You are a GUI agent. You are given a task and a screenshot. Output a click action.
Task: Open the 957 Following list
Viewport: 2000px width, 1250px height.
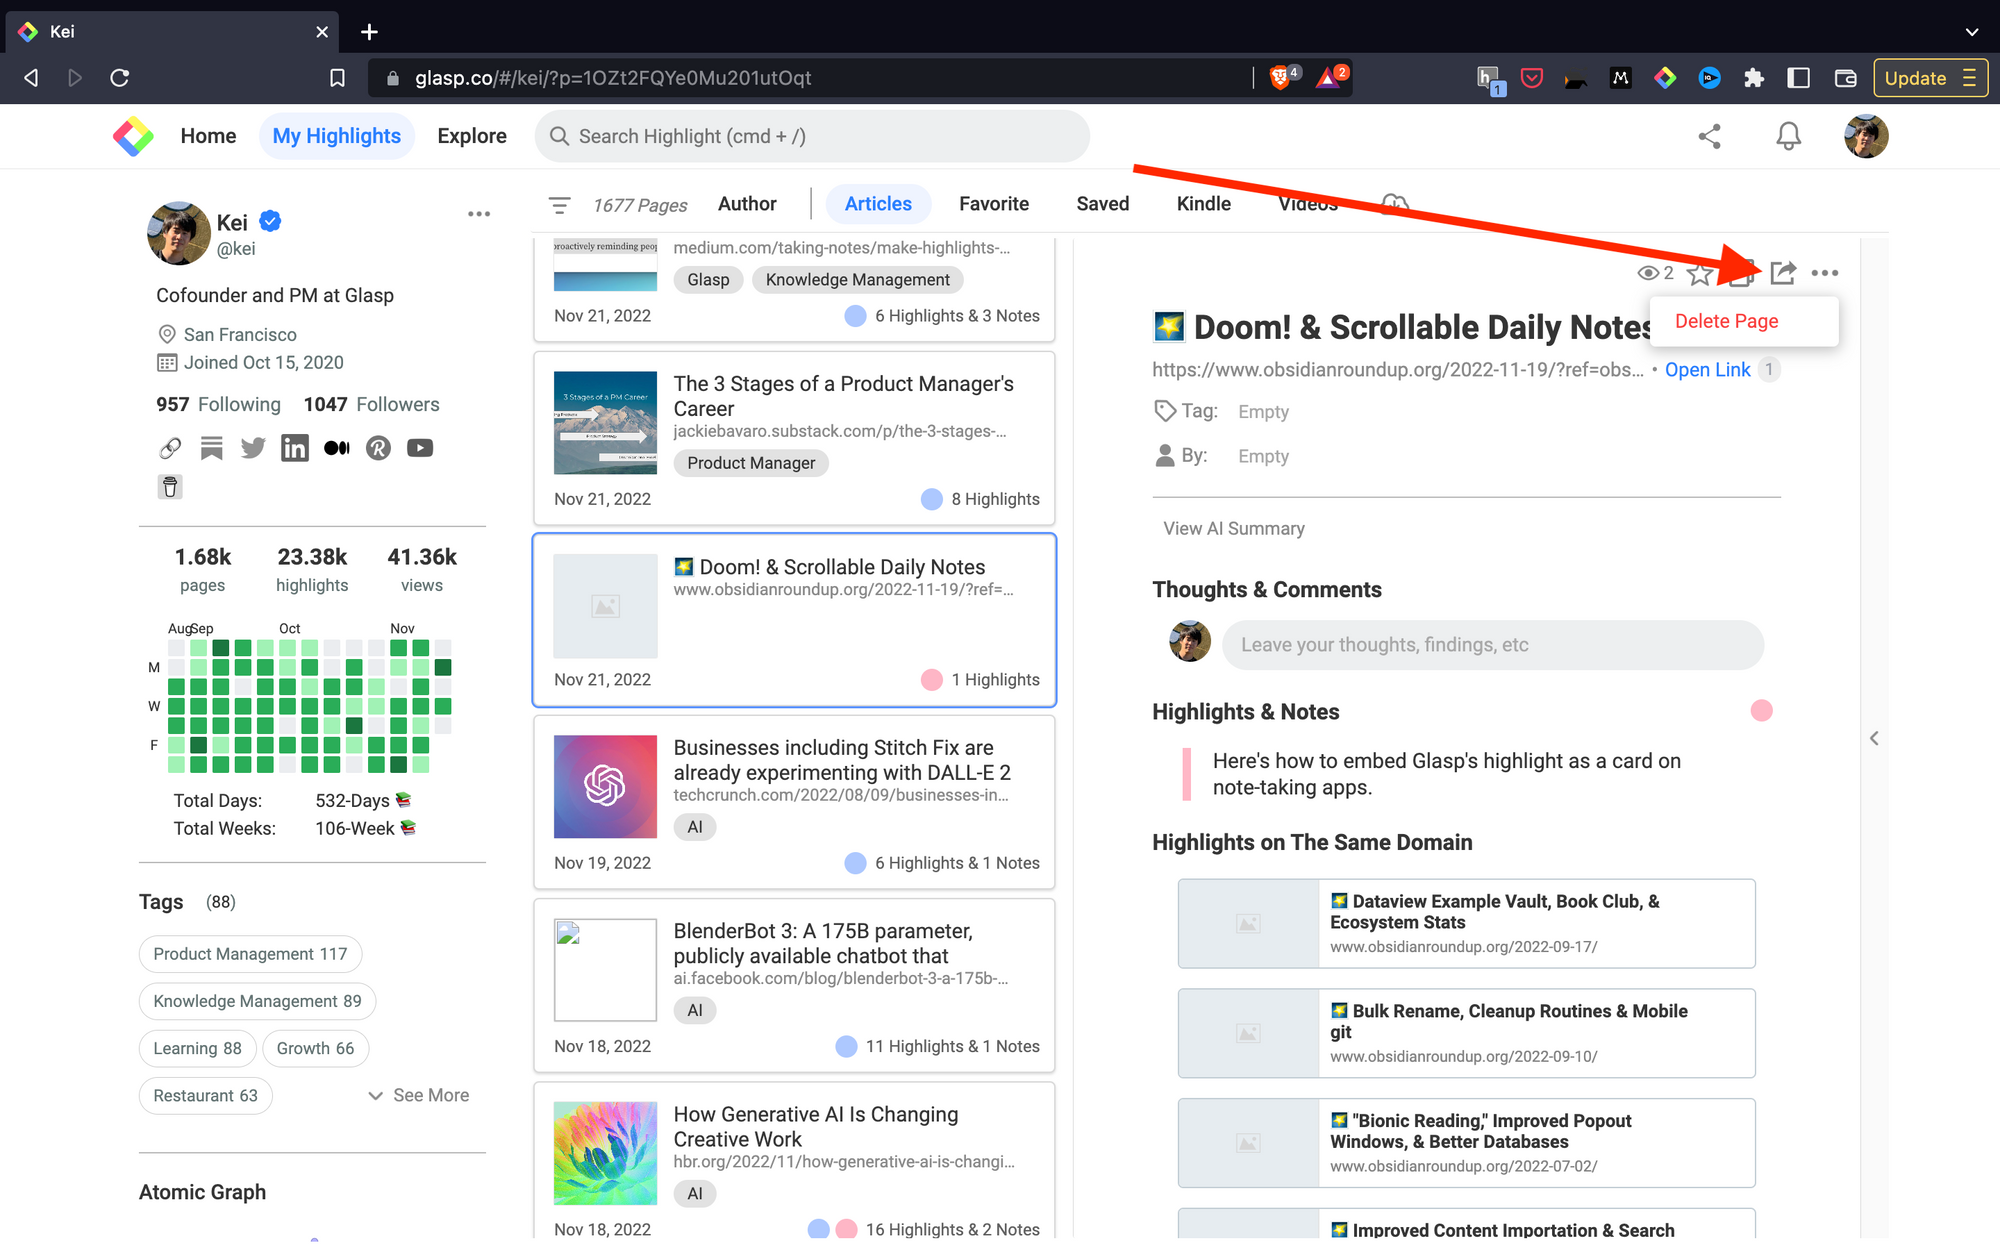point(218,404)
